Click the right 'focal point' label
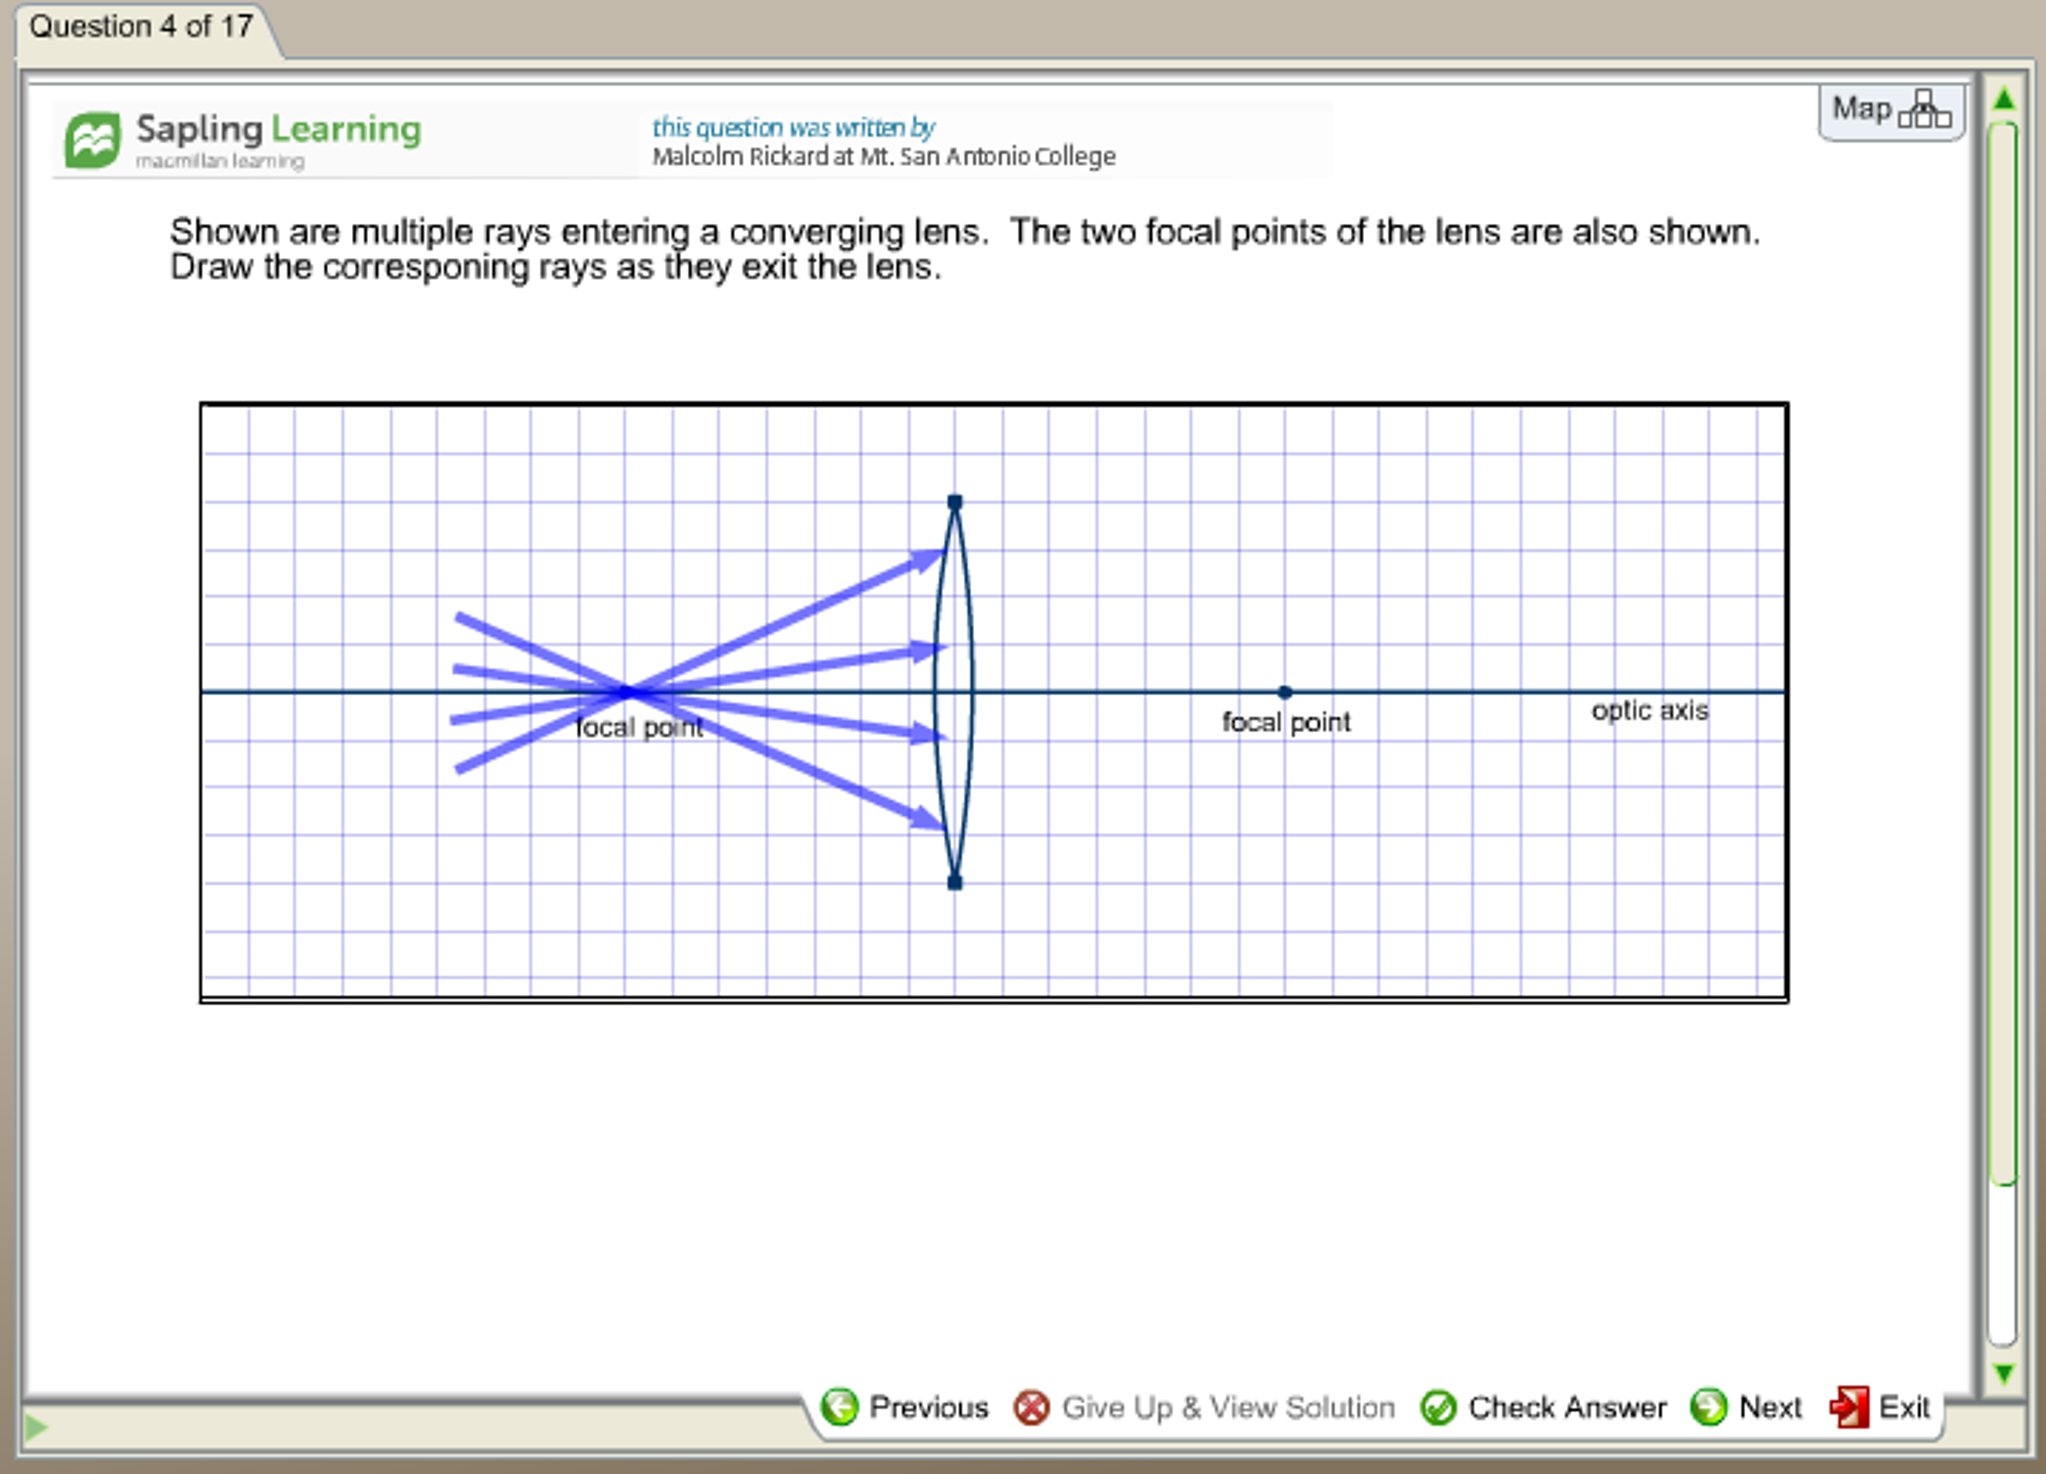This screenshot has height=1474, width=2046. point(1286,722)
